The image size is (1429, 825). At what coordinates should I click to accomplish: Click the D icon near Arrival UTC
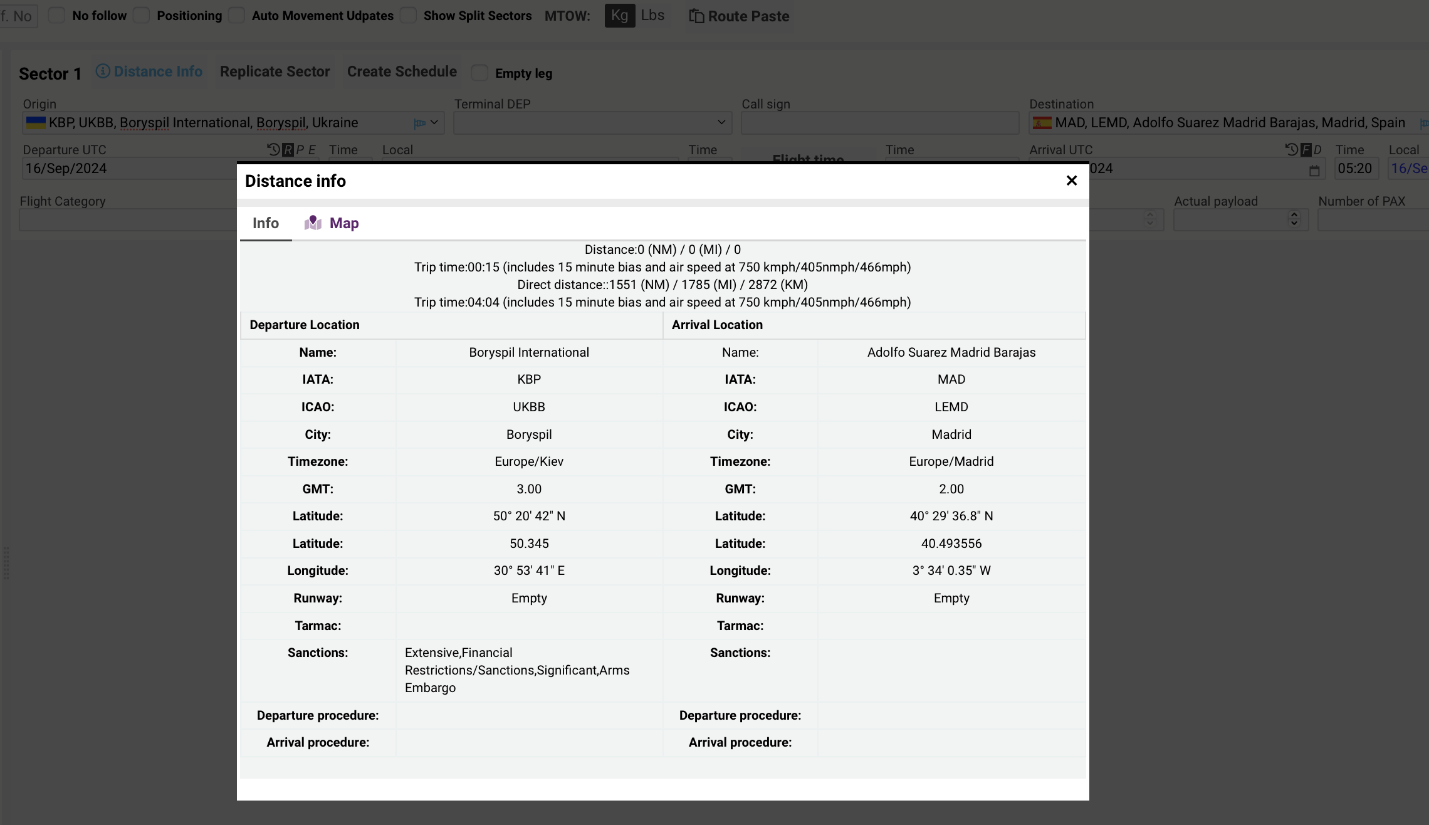point(1317,148)
